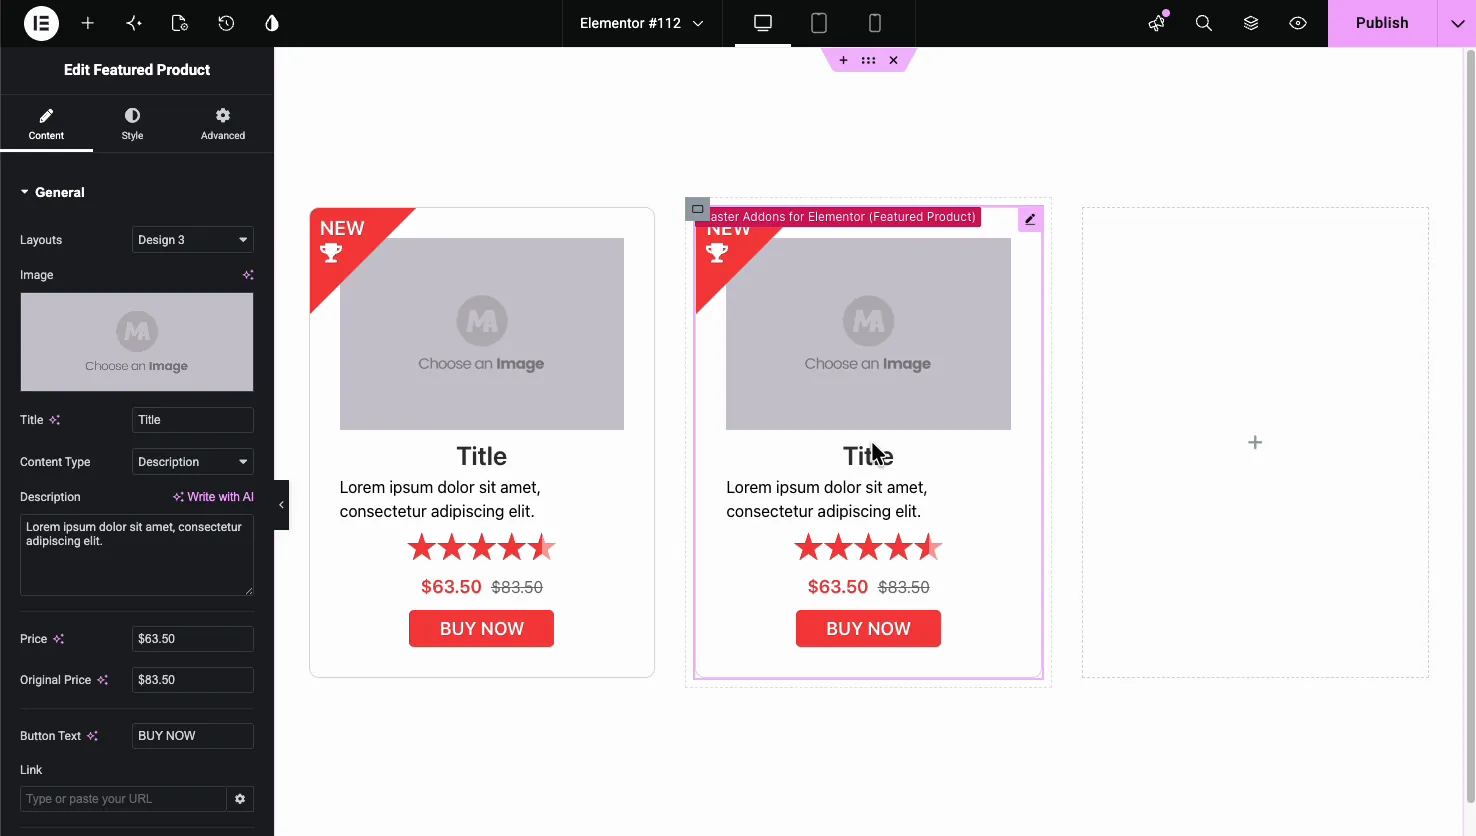Switch to the Style tab
The width and height of the screenshot is (1476, 836).
coord(132,124)
